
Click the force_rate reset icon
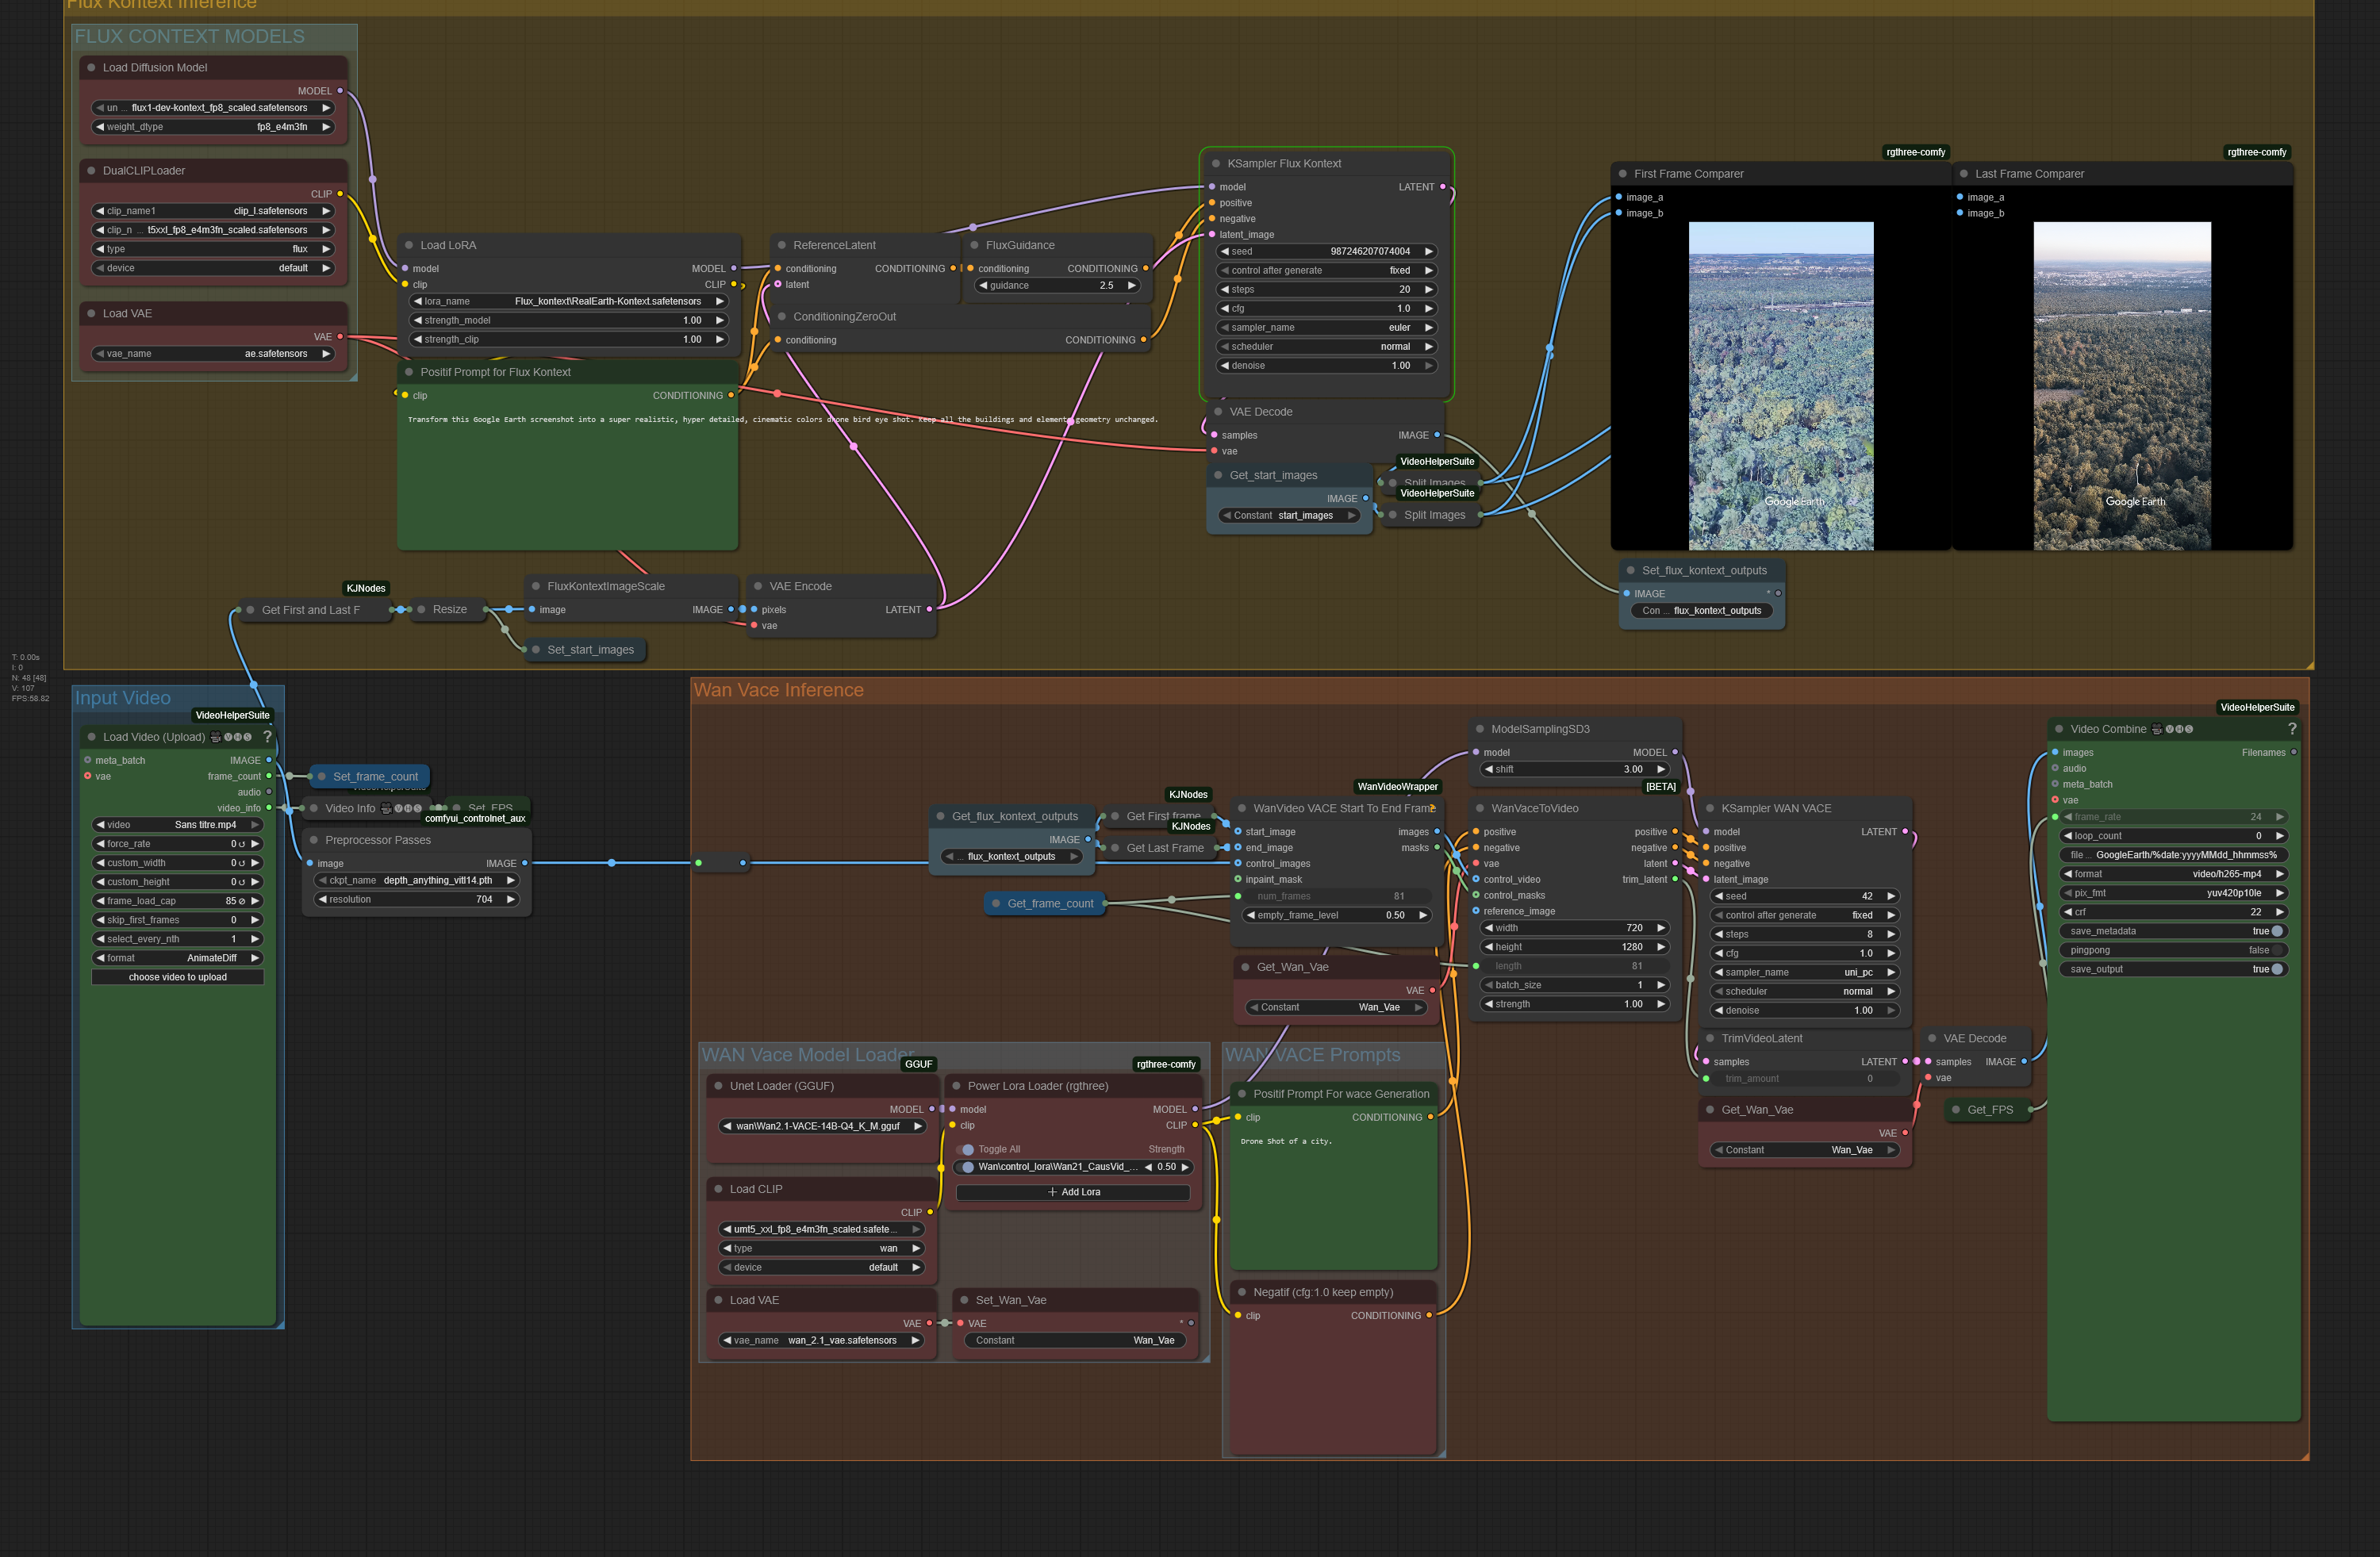[241, 844]
